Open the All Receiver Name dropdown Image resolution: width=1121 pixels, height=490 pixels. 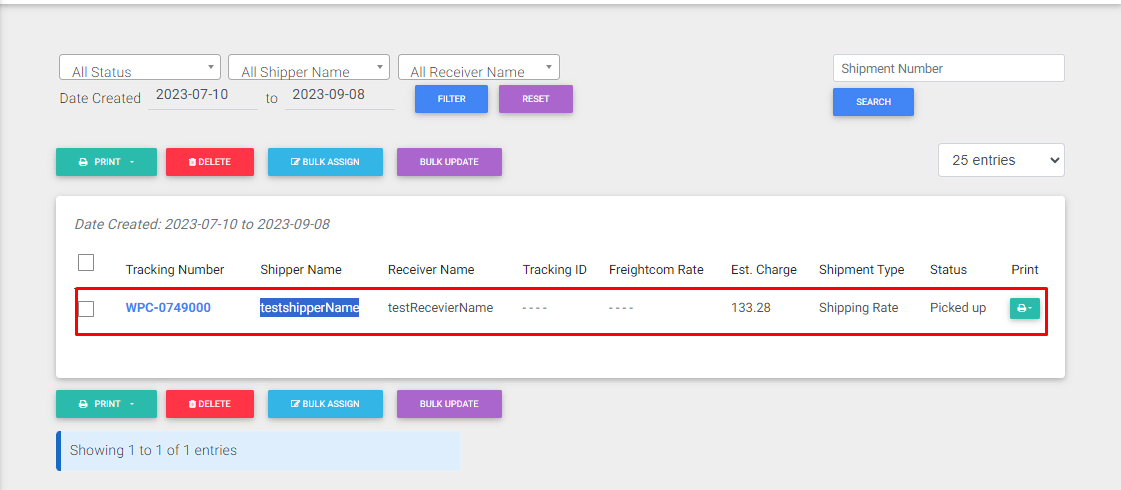(478, 68)
